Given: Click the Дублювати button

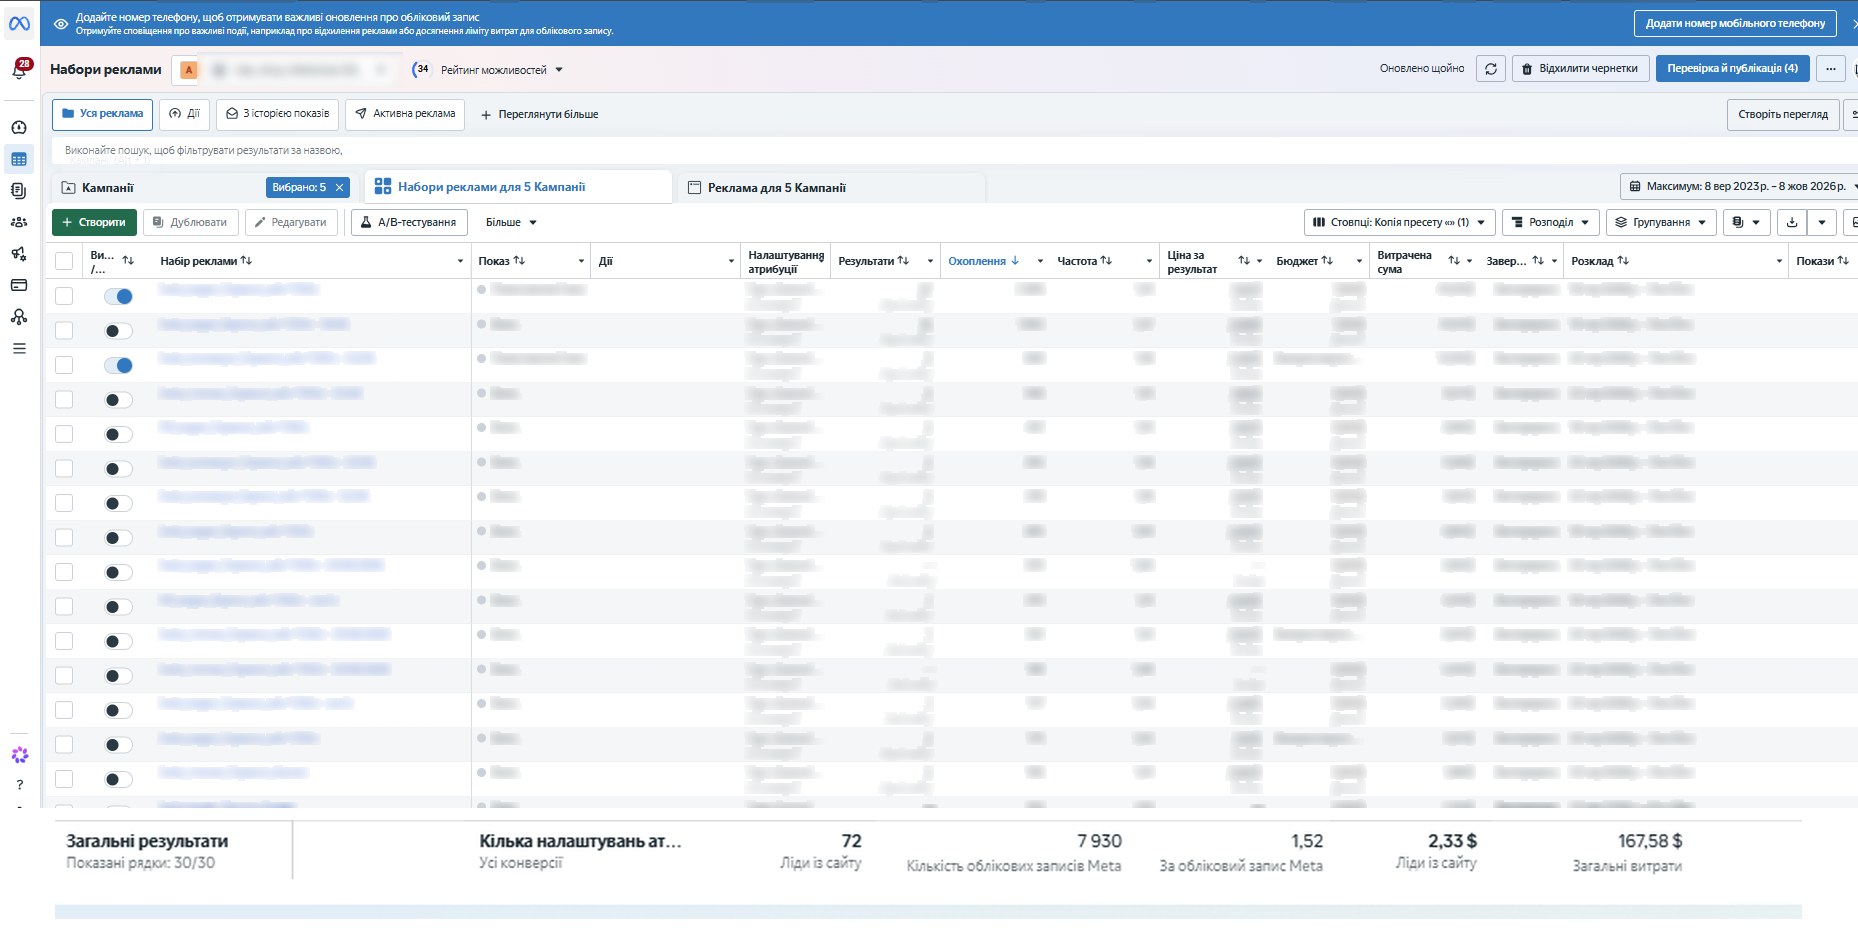Looking at the screenshot, I should (x=190, y=222).
